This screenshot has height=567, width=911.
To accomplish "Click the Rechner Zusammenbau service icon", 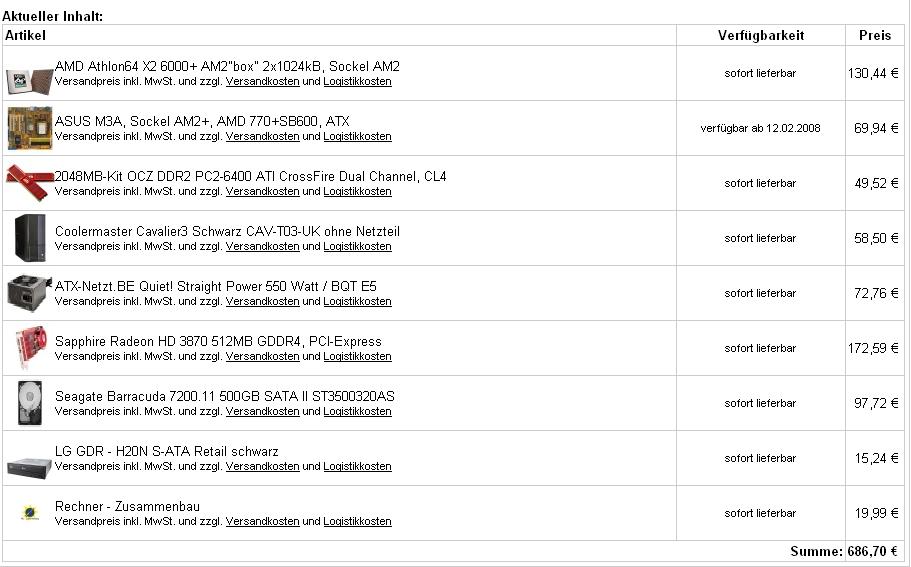I will (30, 513).
